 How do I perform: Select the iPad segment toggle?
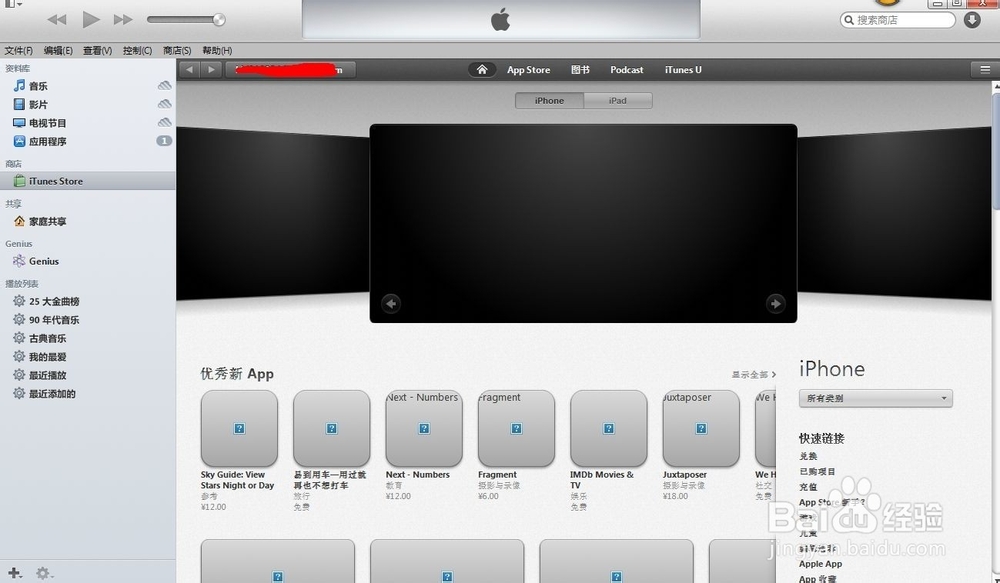coord(617,100)
